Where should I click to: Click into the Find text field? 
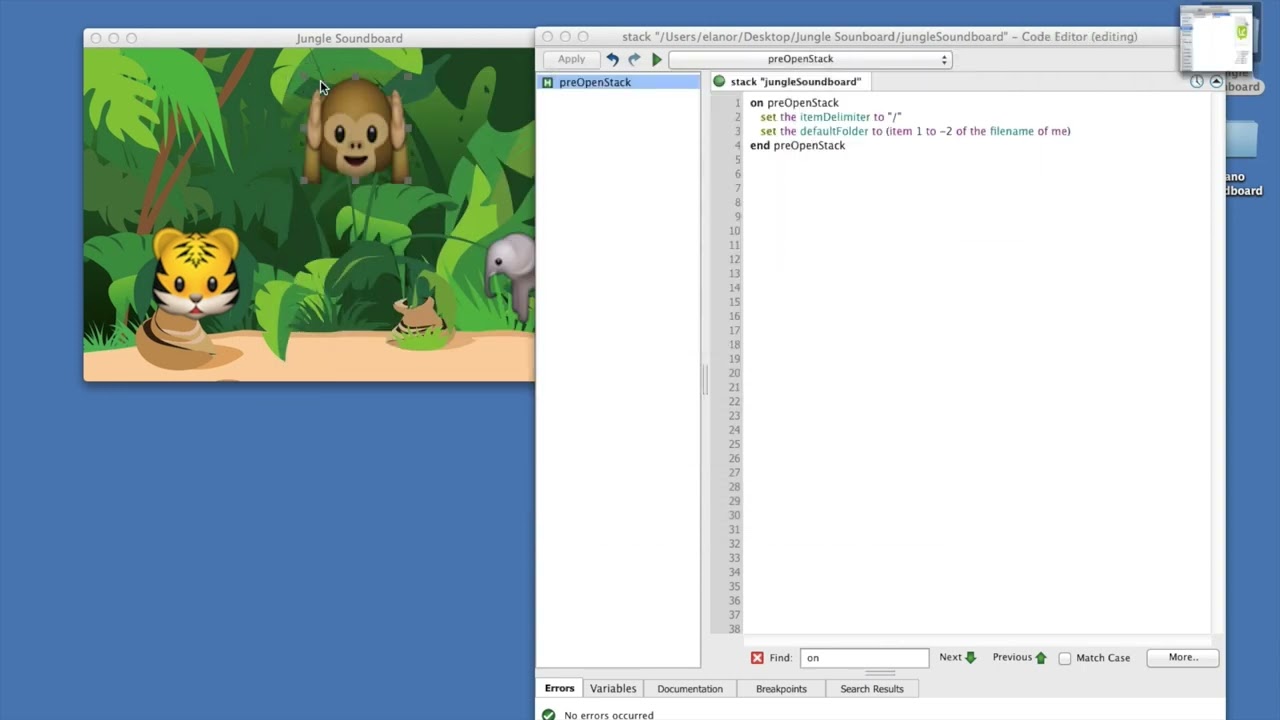click(864, 658)
